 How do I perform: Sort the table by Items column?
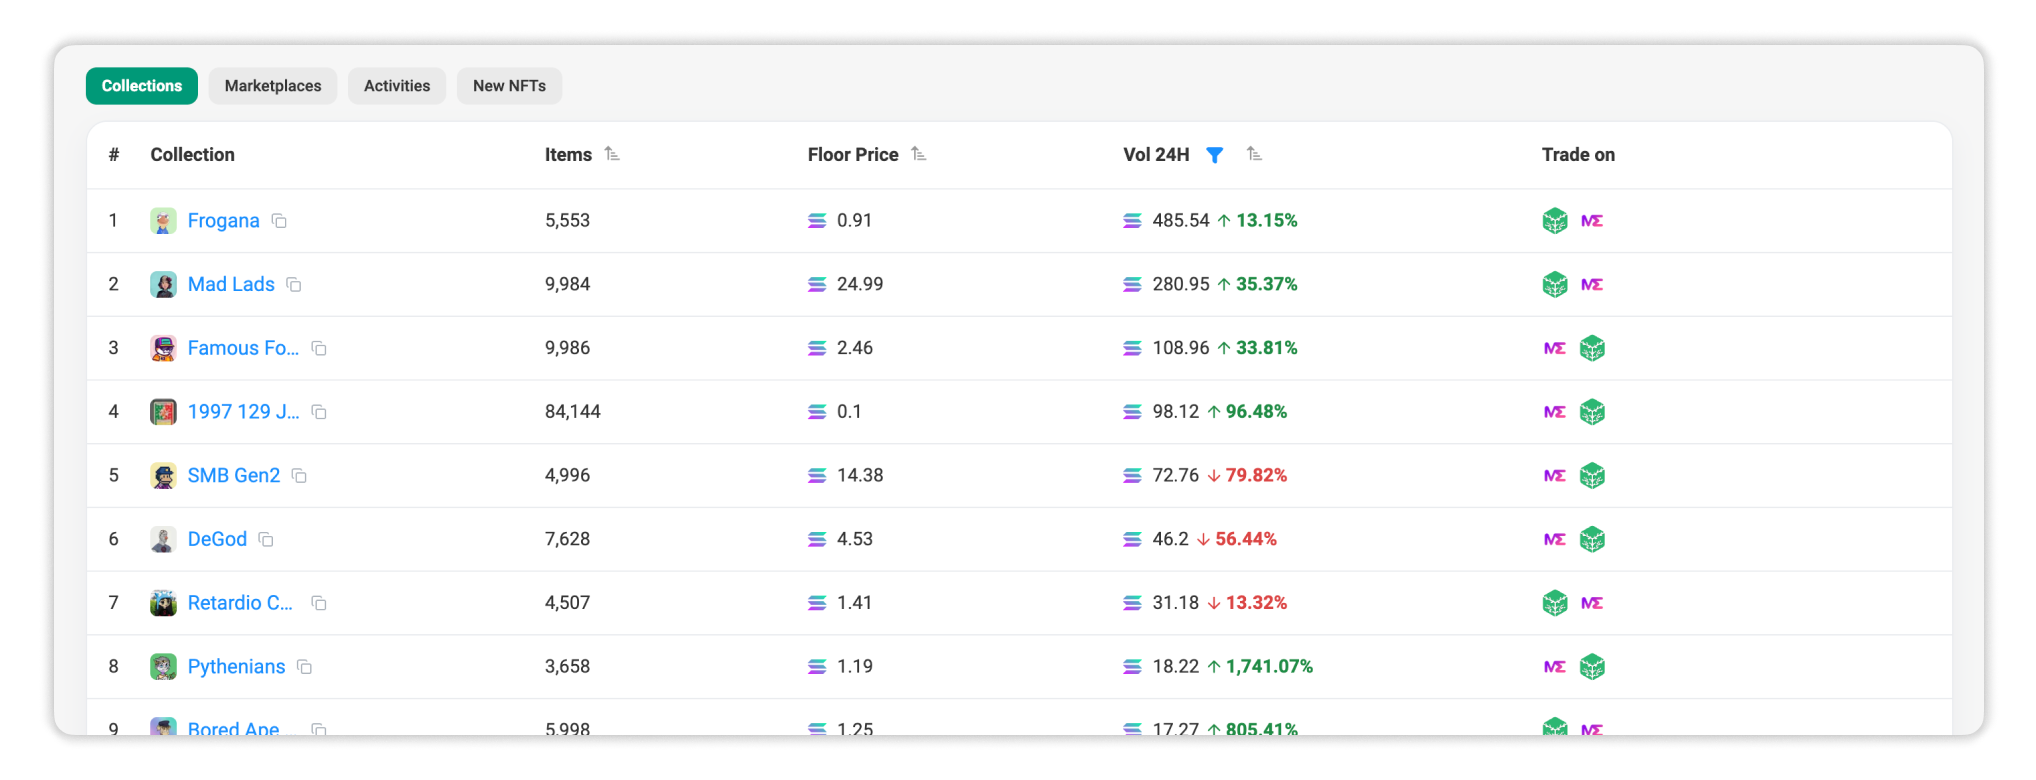pos(613,155)
